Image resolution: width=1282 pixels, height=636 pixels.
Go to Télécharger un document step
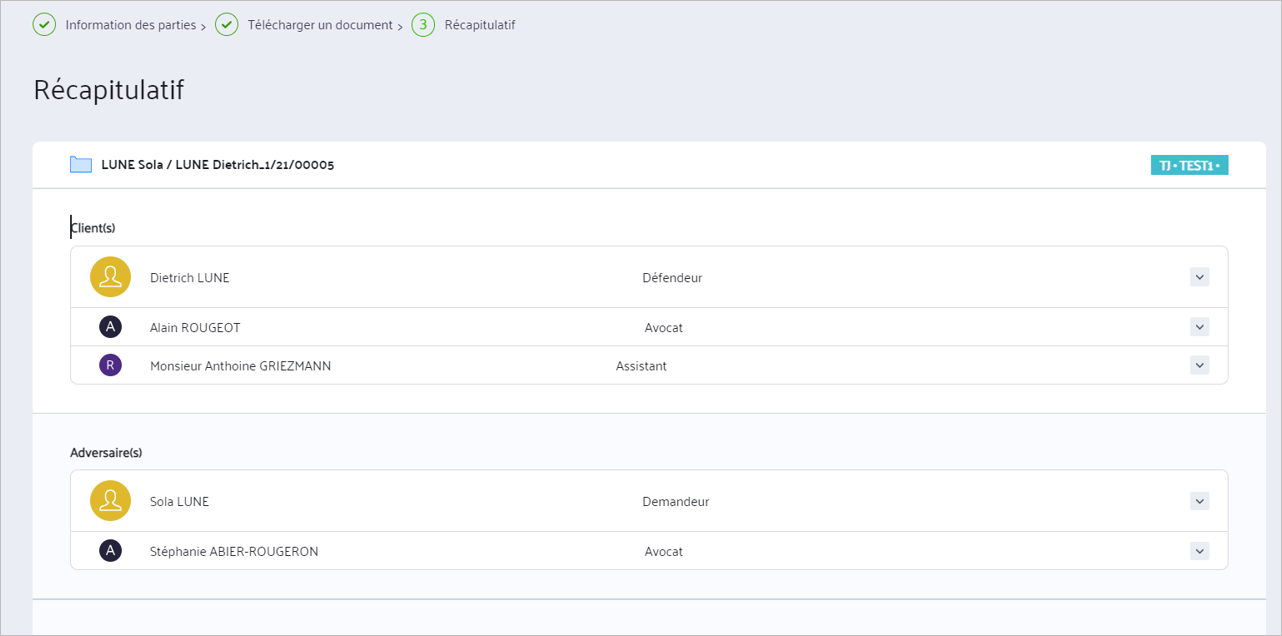coord(320,25)
